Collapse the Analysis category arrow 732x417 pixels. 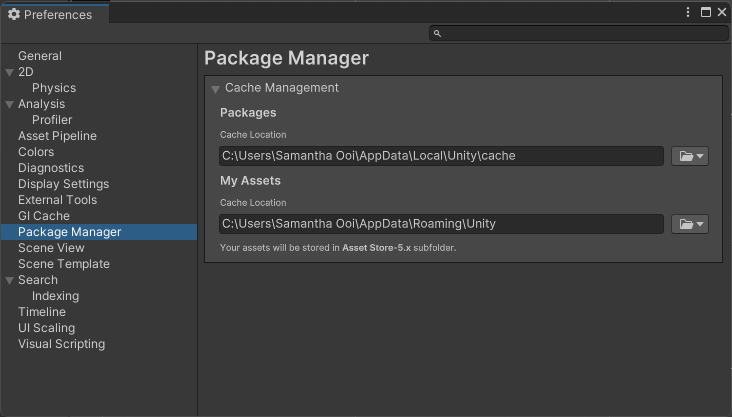(x=9, y=105)
